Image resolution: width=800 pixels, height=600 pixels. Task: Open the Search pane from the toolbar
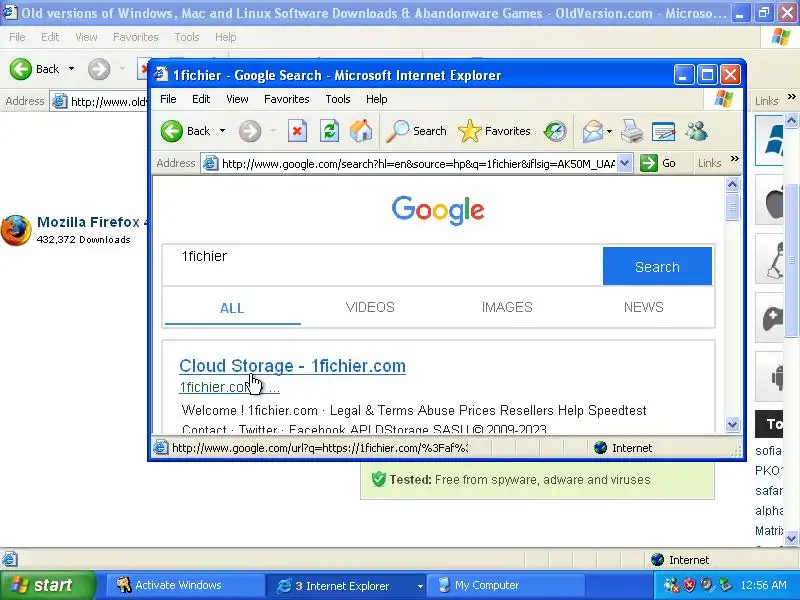coord(416,131)
